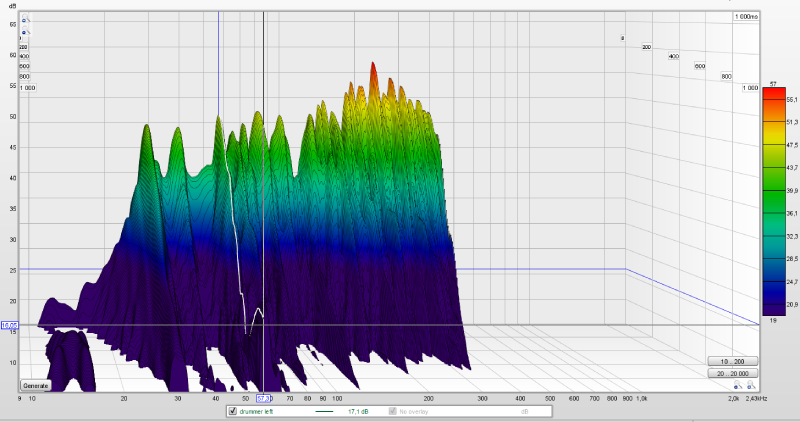Click the first horizontal zoom magnifier icon
The height and width of the screenshot is (422, 800).
click(x=736, y=386)
